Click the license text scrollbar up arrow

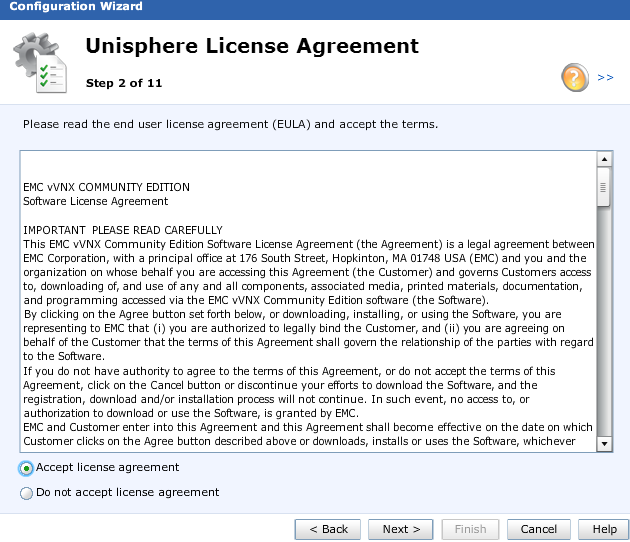(604, 159)
